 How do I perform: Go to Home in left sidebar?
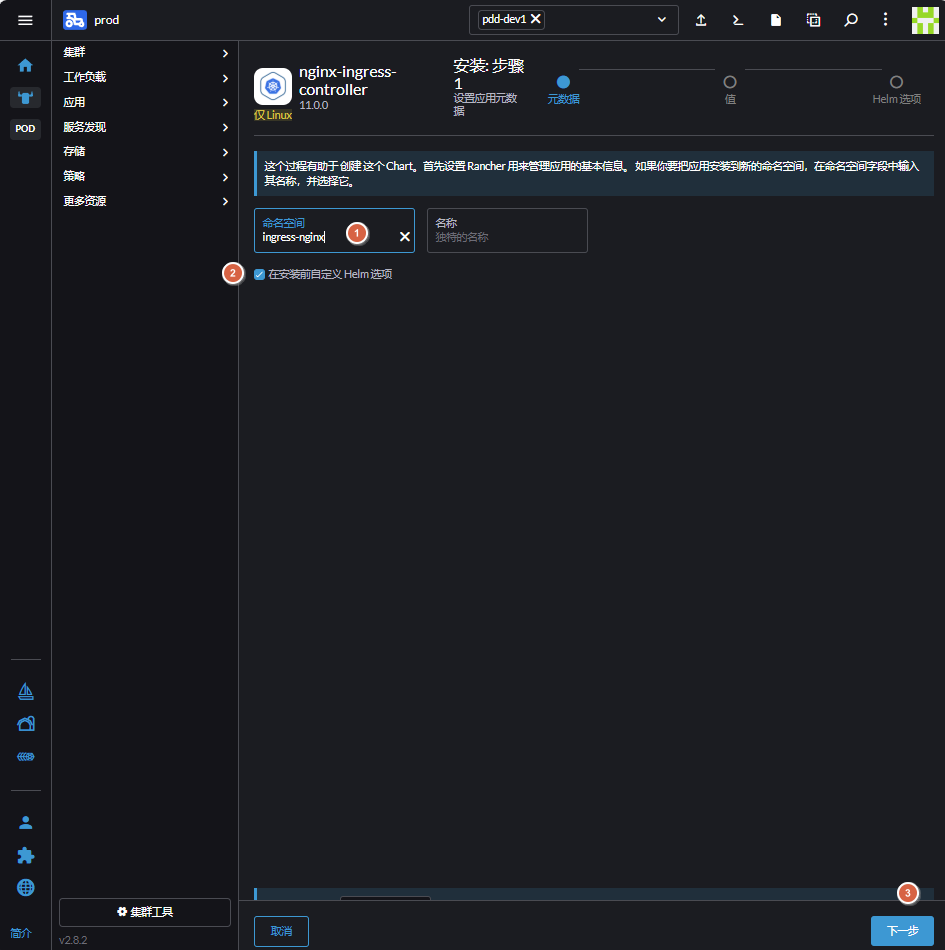click(x=26, y=66)
